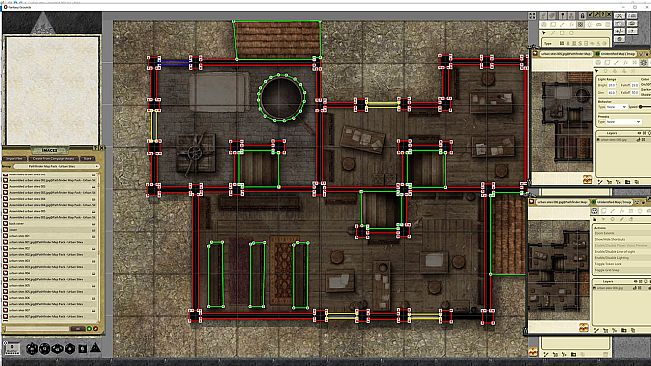This screenshot has height=366, width=651.
Task: Select the highlighted grid tool in main map toolbar
Action: [580, 25]
